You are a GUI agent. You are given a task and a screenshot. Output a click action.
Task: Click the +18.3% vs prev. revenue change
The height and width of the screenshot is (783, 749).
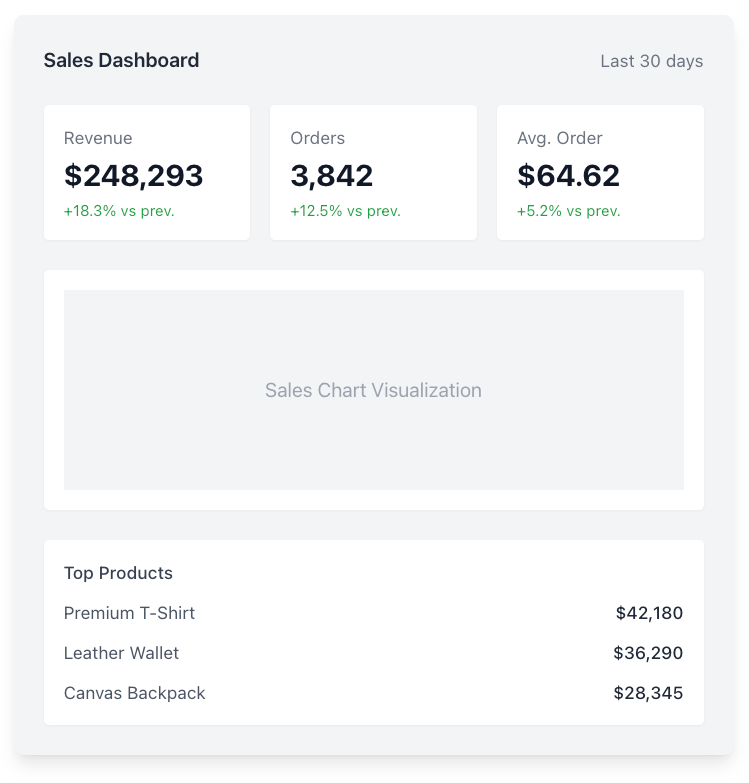[x=119, y=211]
